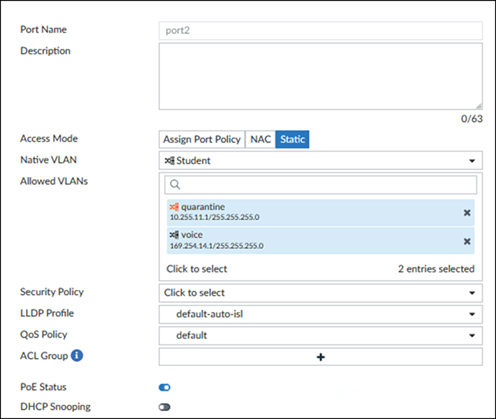Remove the quarantine VLAN entry
496x419 pixels.
[x=467, y=213]
